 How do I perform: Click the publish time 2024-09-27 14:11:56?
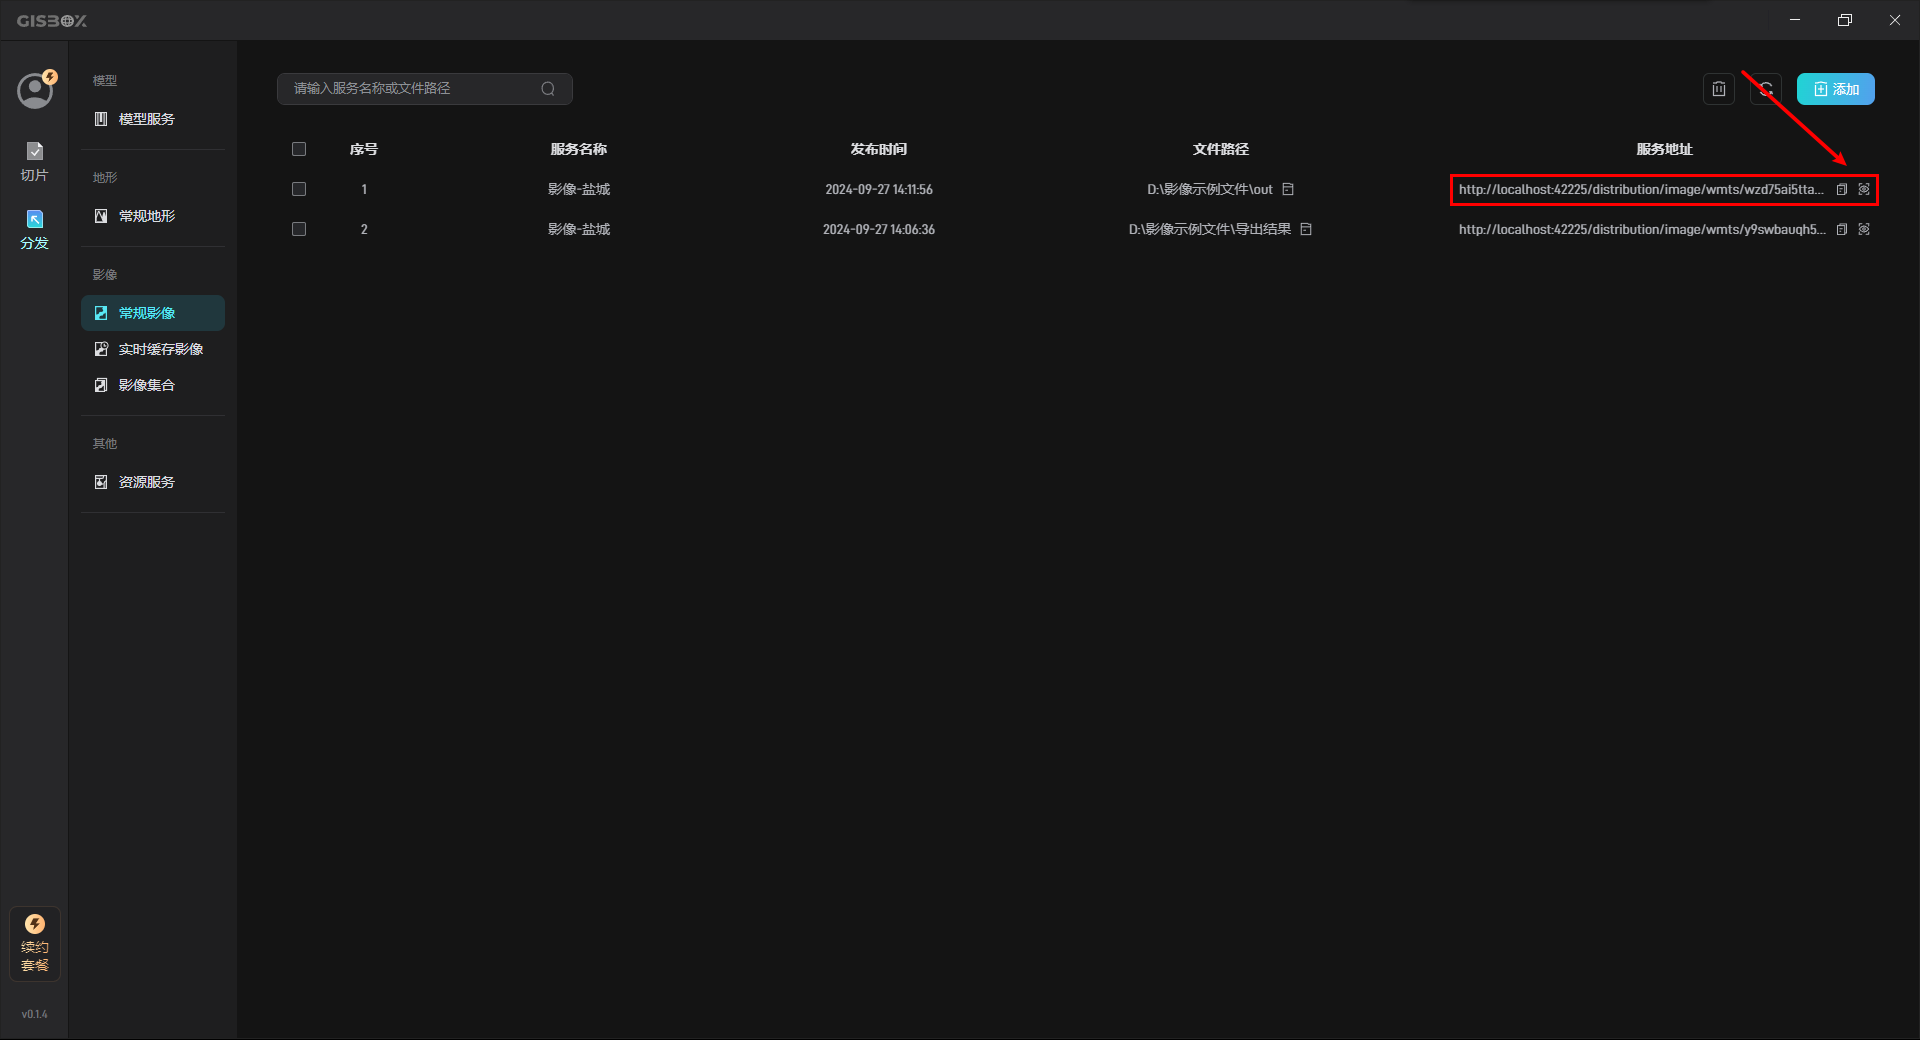(879, 189)
